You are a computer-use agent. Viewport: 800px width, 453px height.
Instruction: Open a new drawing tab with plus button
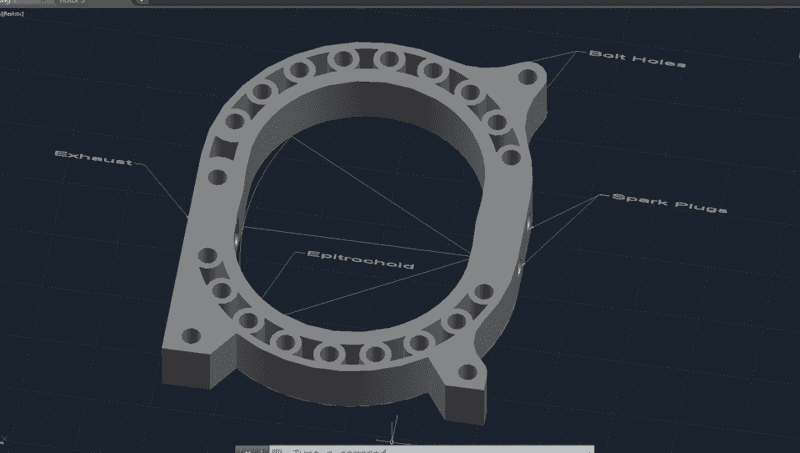point(141,2)
